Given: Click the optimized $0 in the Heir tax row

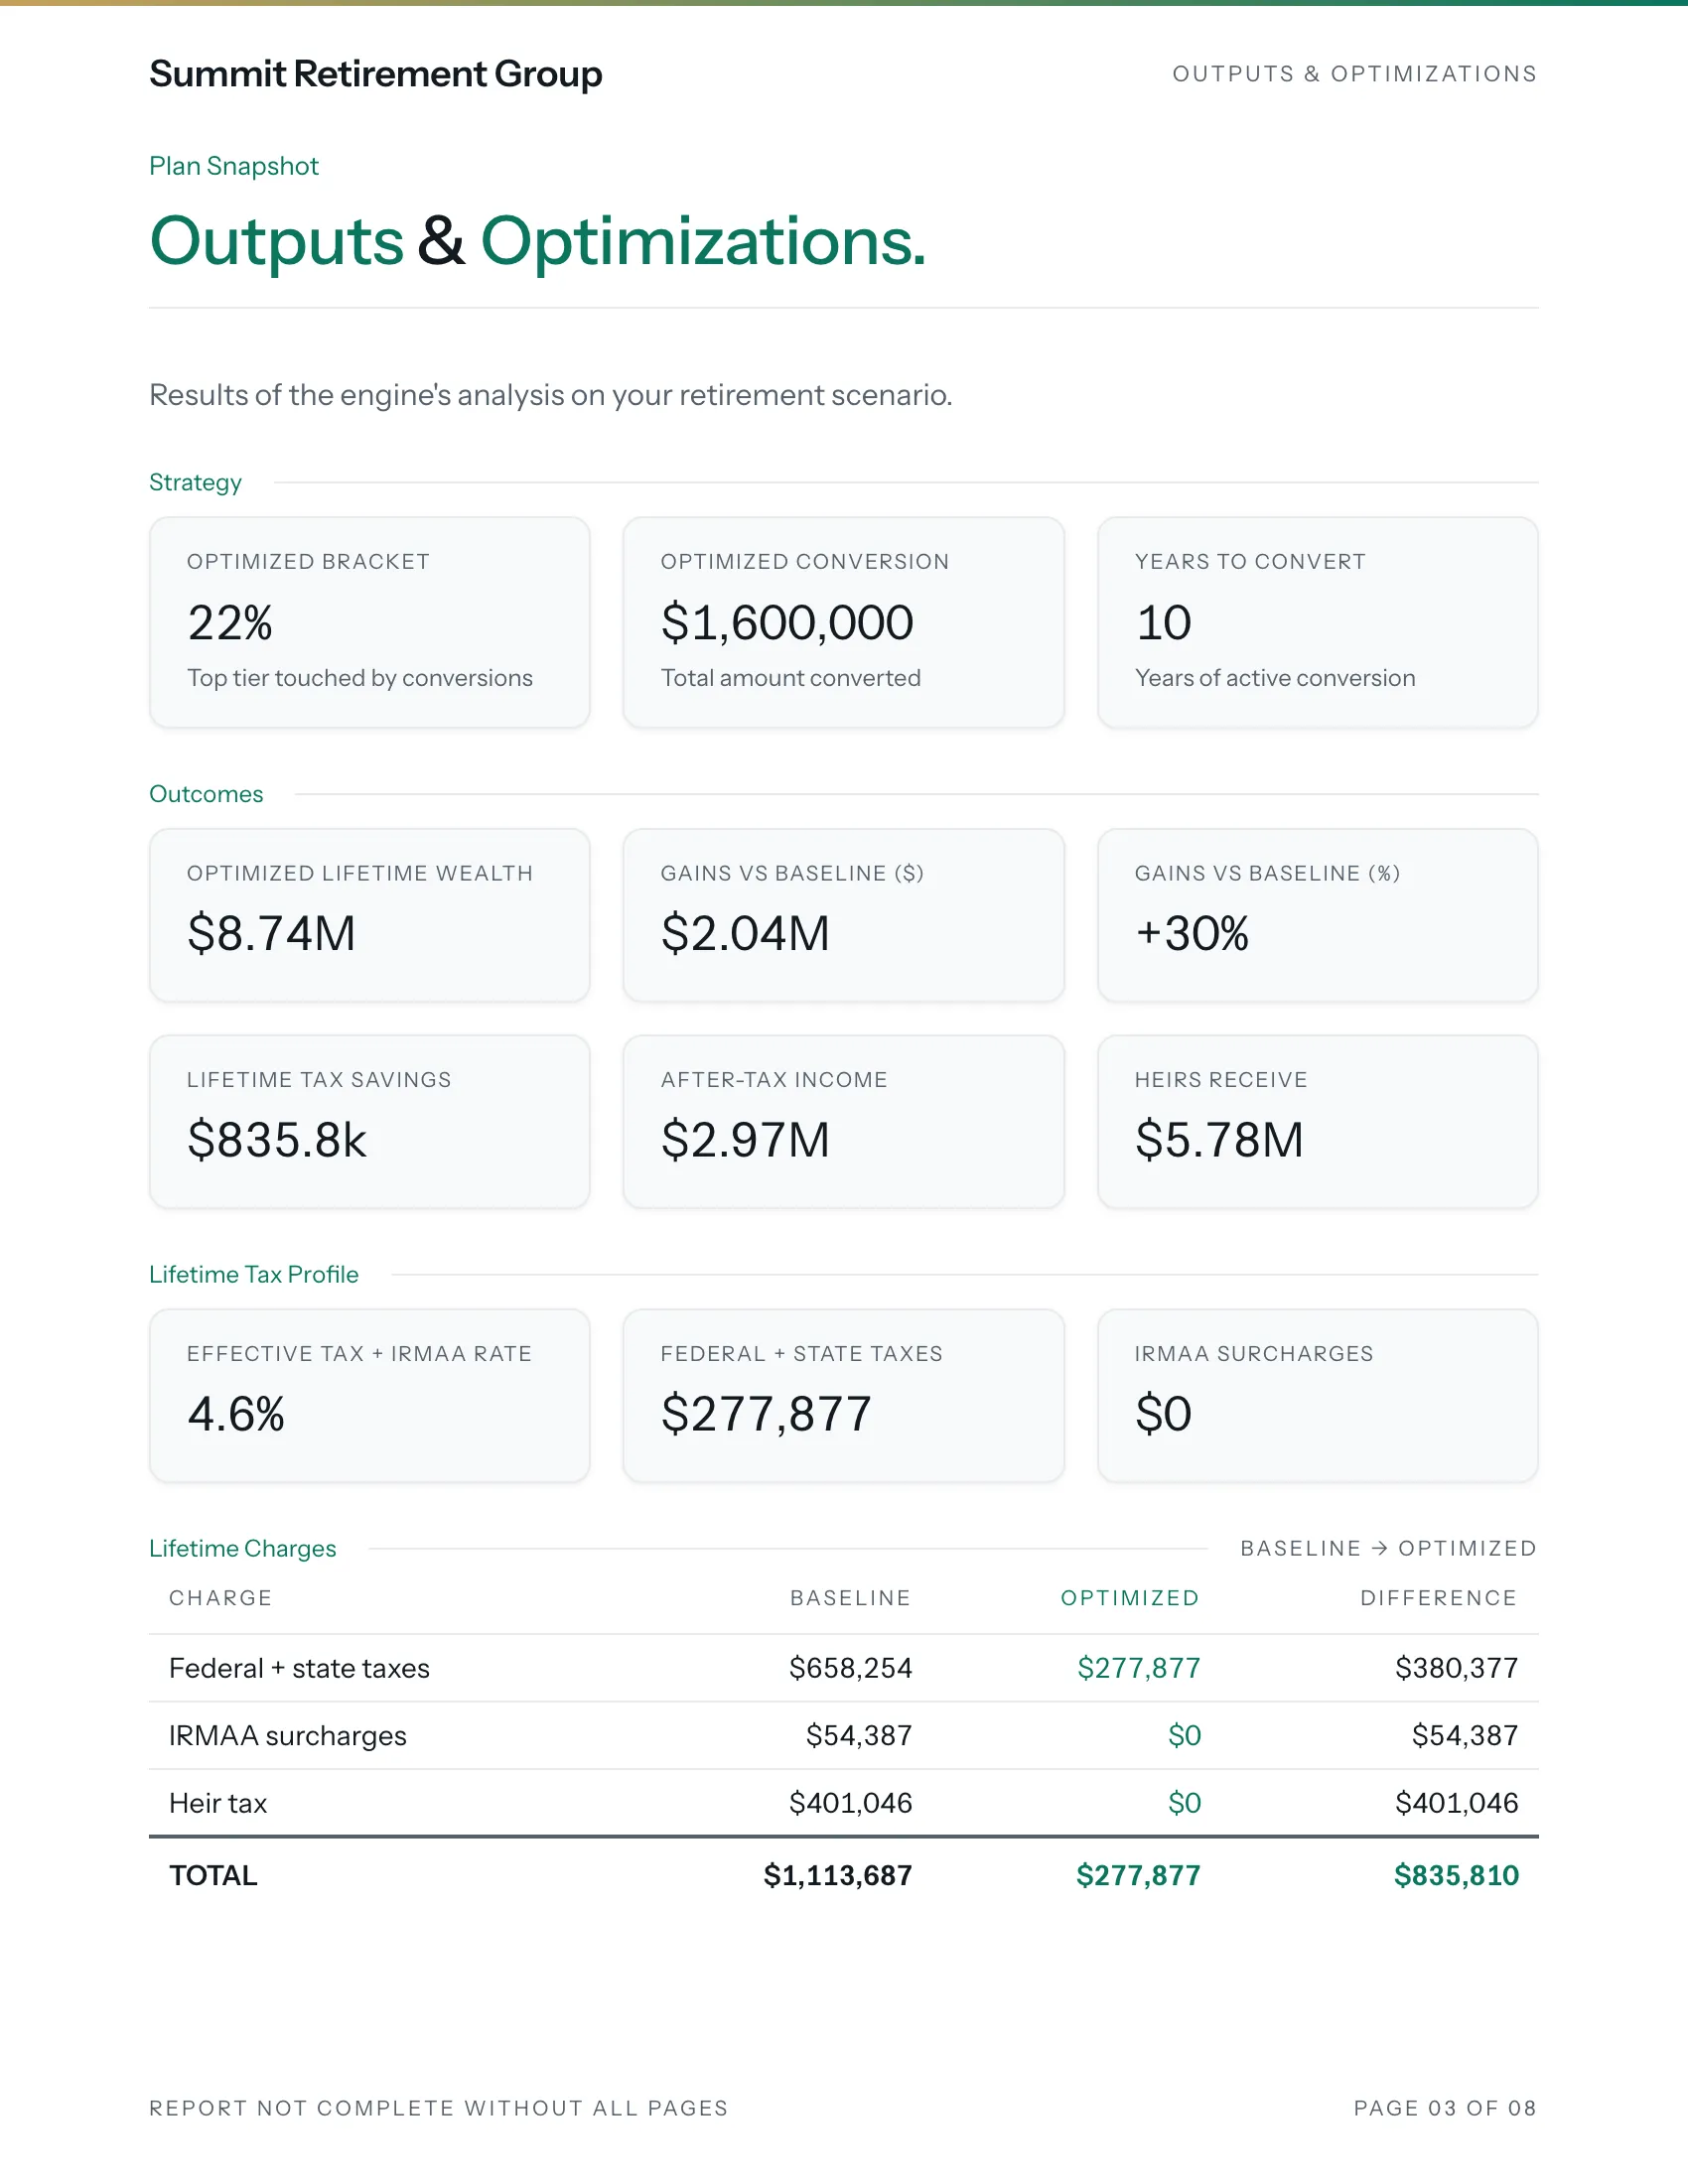Looking at the screenshot, I should tap(1184, 1803).
